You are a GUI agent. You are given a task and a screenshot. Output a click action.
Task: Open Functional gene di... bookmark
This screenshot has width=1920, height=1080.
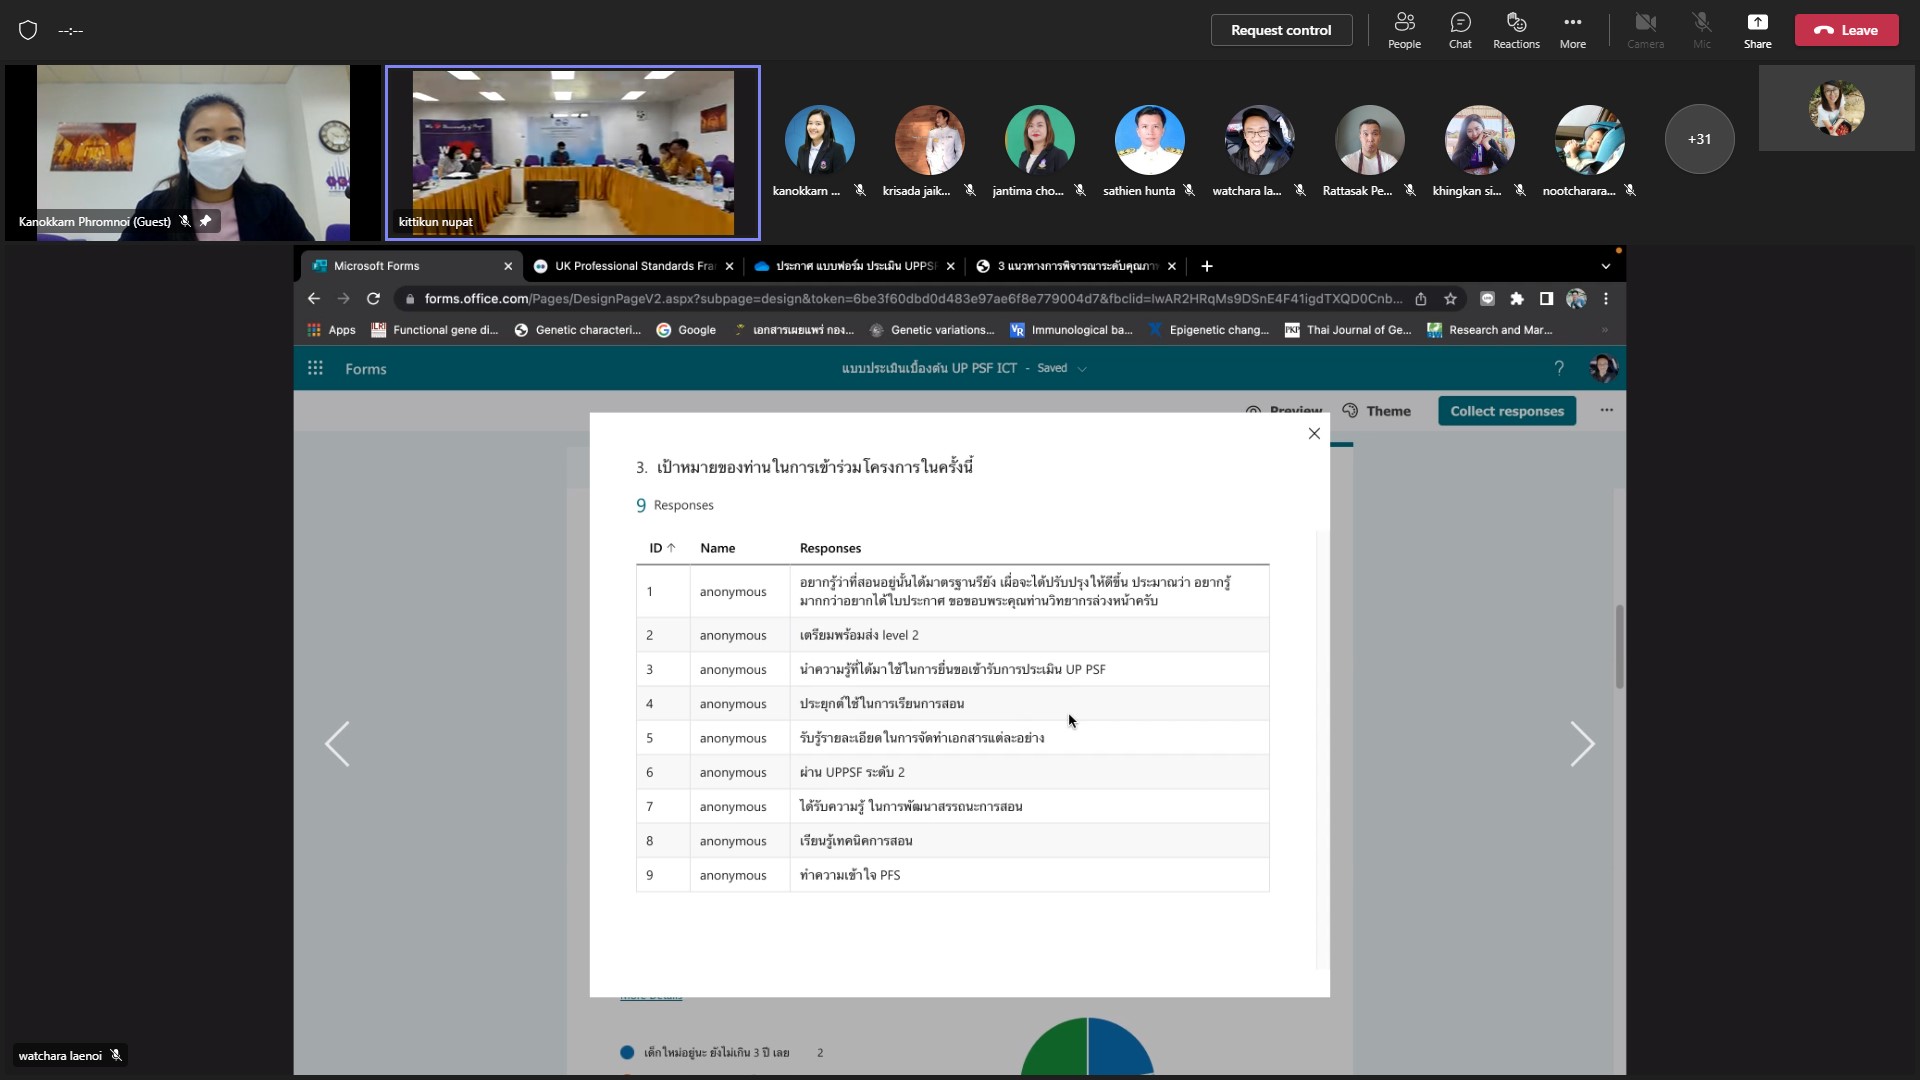(x=435, y=330)
